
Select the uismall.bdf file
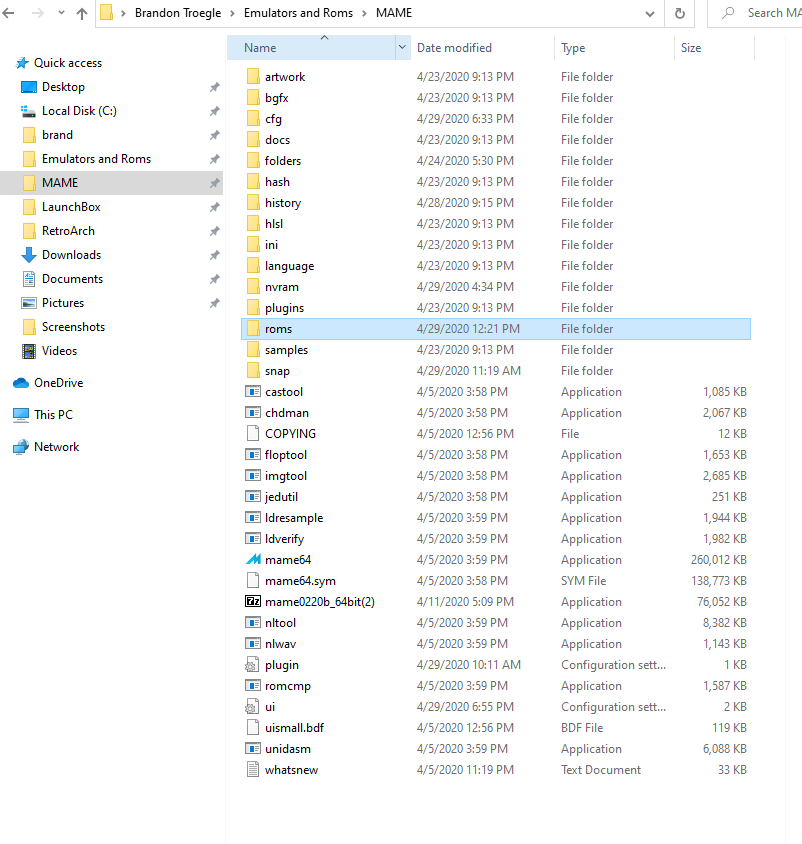(x=294, y=728)
